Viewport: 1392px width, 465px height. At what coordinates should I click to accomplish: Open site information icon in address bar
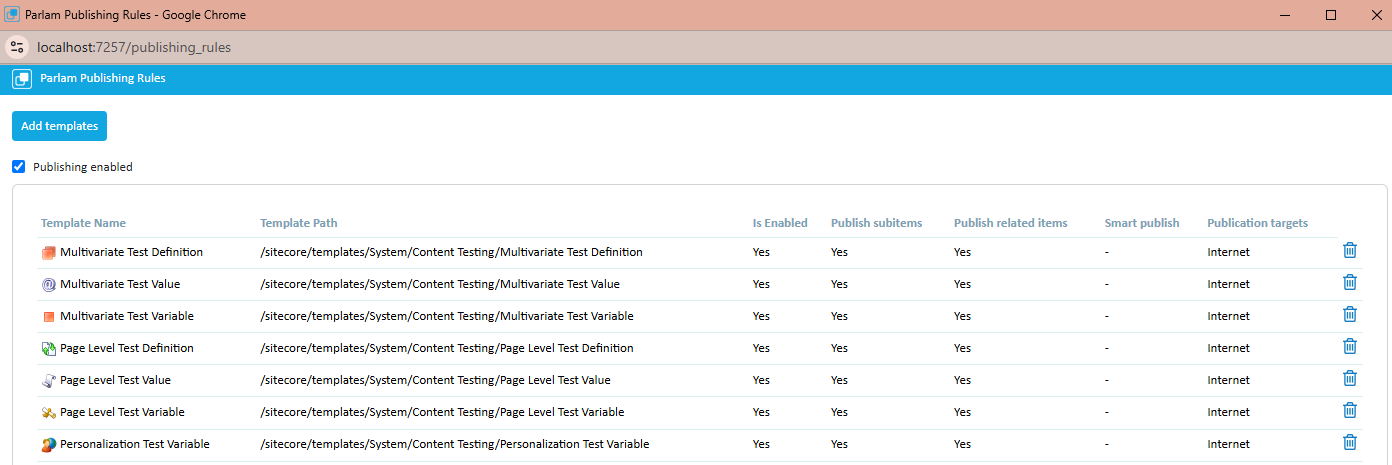(17, 47)
